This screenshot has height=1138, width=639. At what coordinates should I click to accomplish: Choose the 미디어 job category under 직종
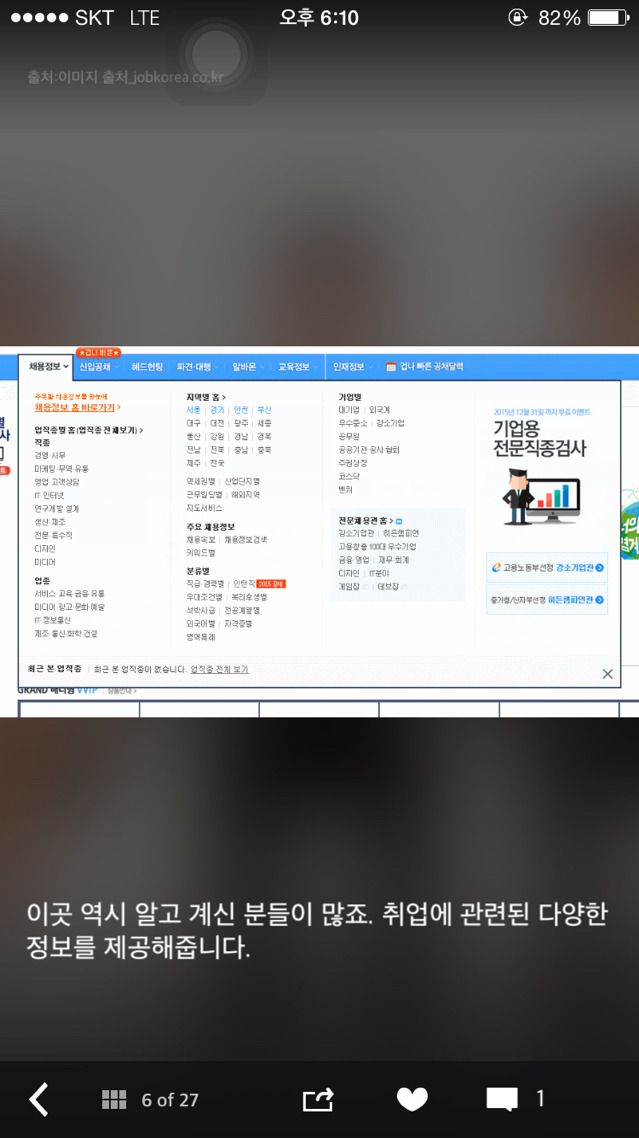[44, 562]
